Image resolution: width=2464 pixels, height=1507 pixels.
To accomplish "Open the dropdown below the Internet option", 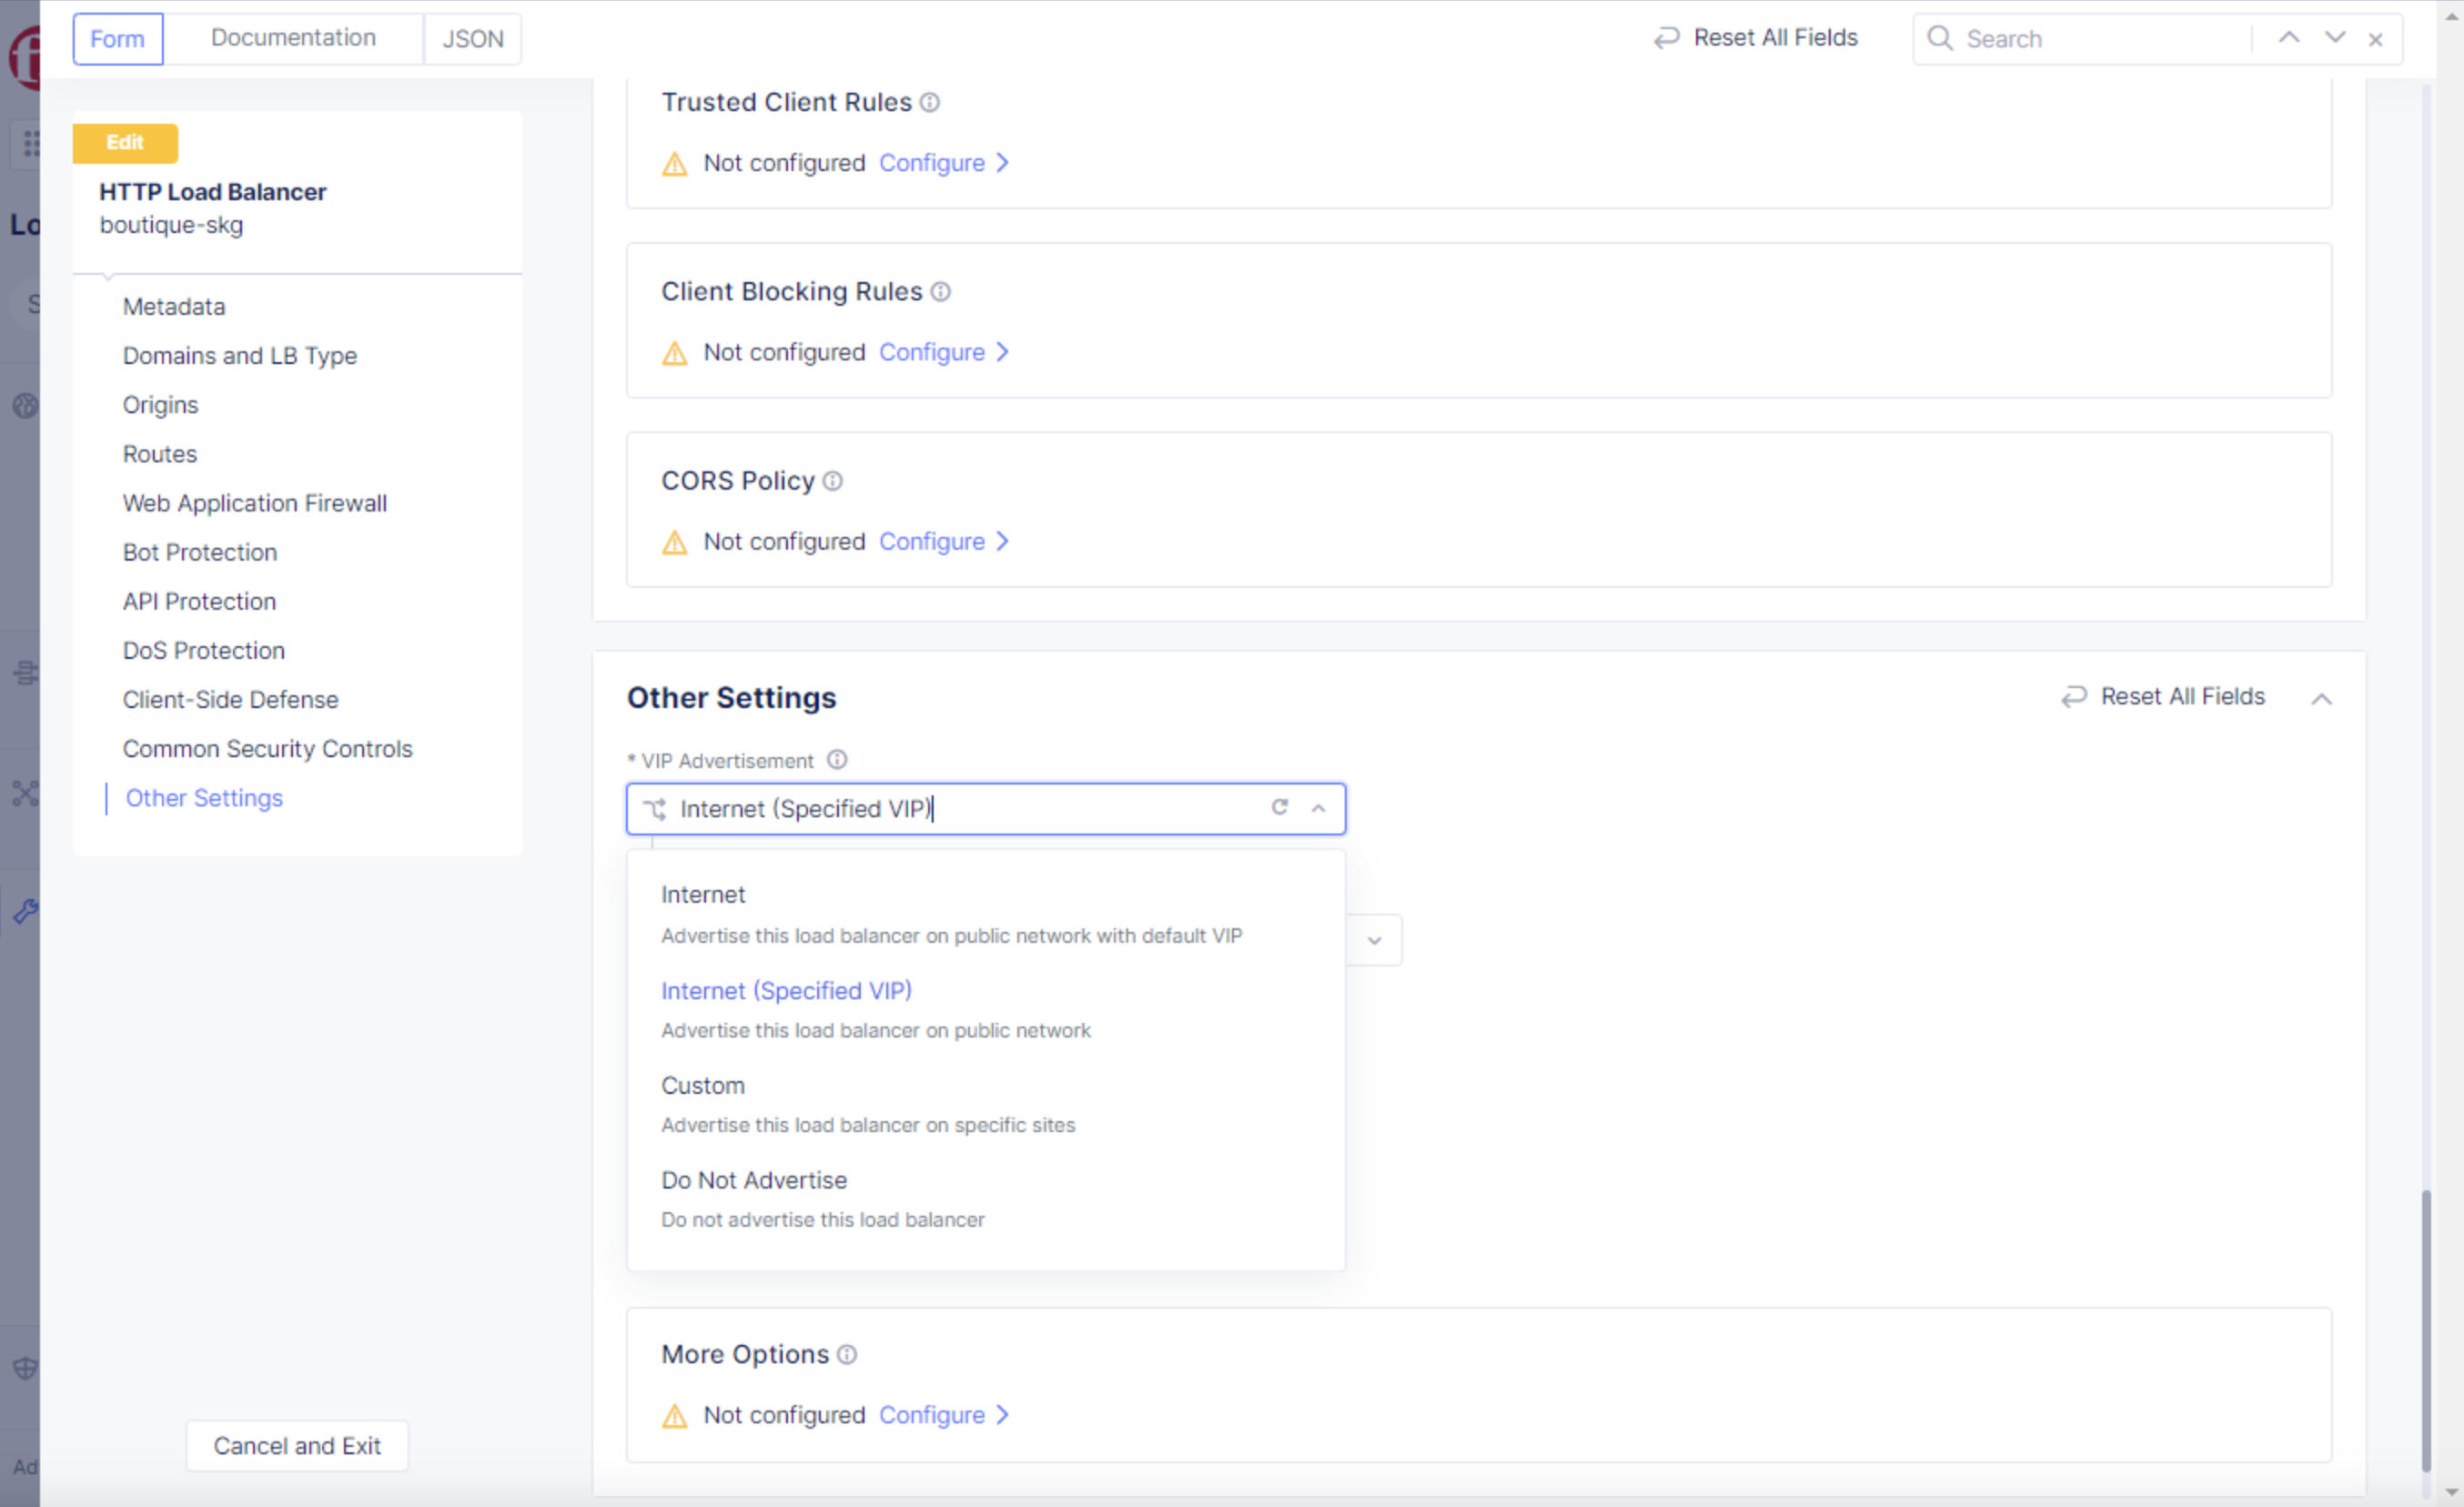I will (x=1376, y=940).
